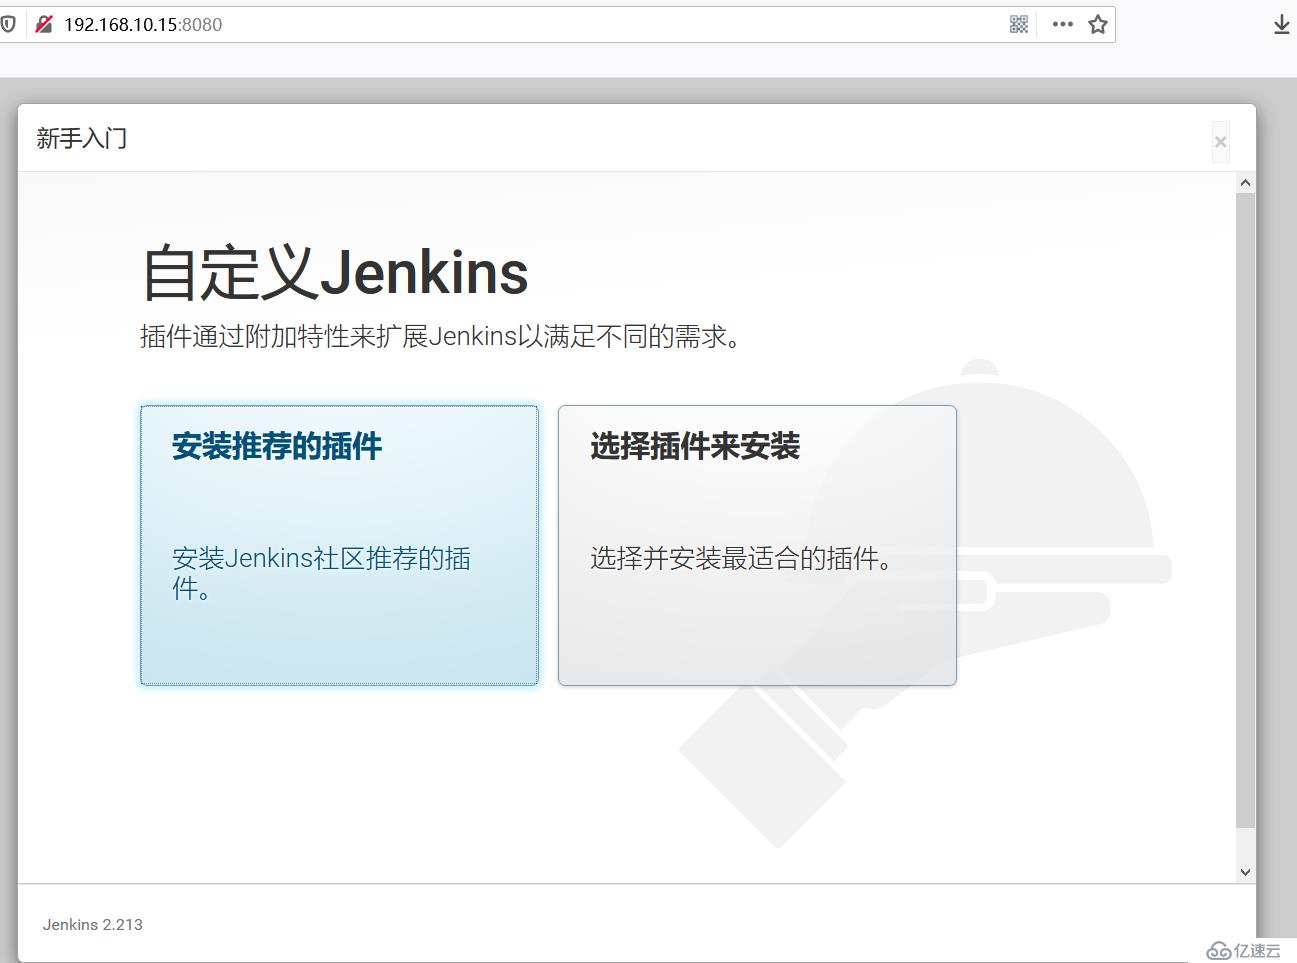Click the QR code icon in address bar
This screenshot has height=963, width=1297.
pos(1019,24)
